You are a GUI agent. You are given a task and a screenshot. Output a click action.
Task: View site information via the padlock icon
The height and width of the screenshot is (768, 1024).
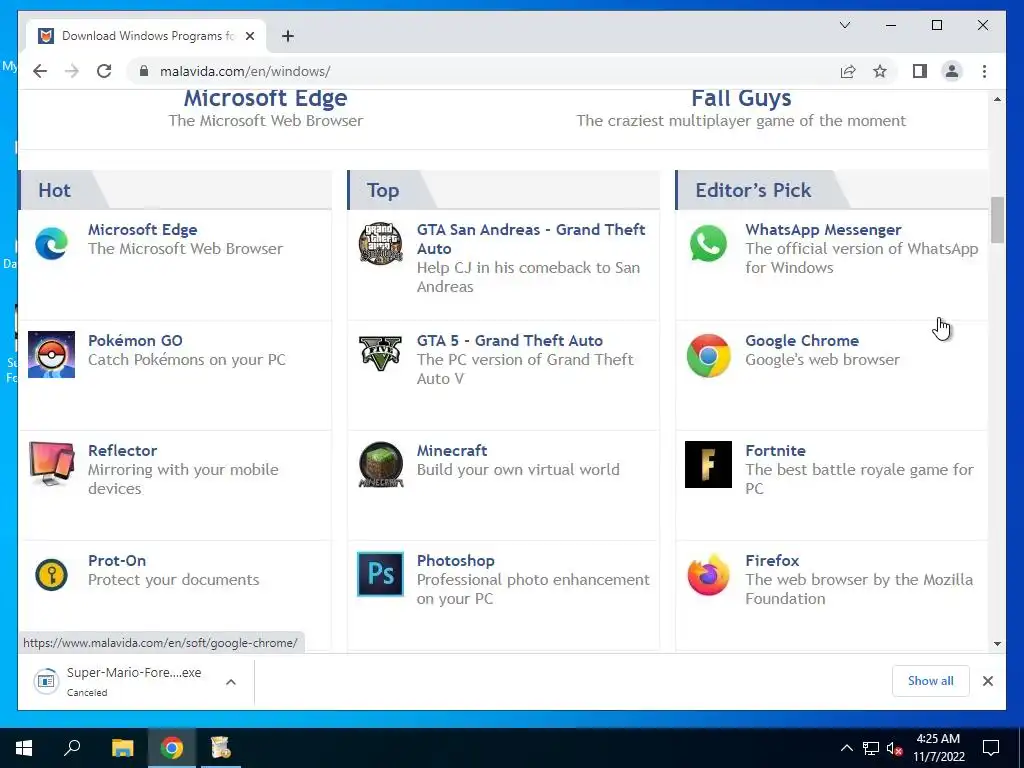144,71
